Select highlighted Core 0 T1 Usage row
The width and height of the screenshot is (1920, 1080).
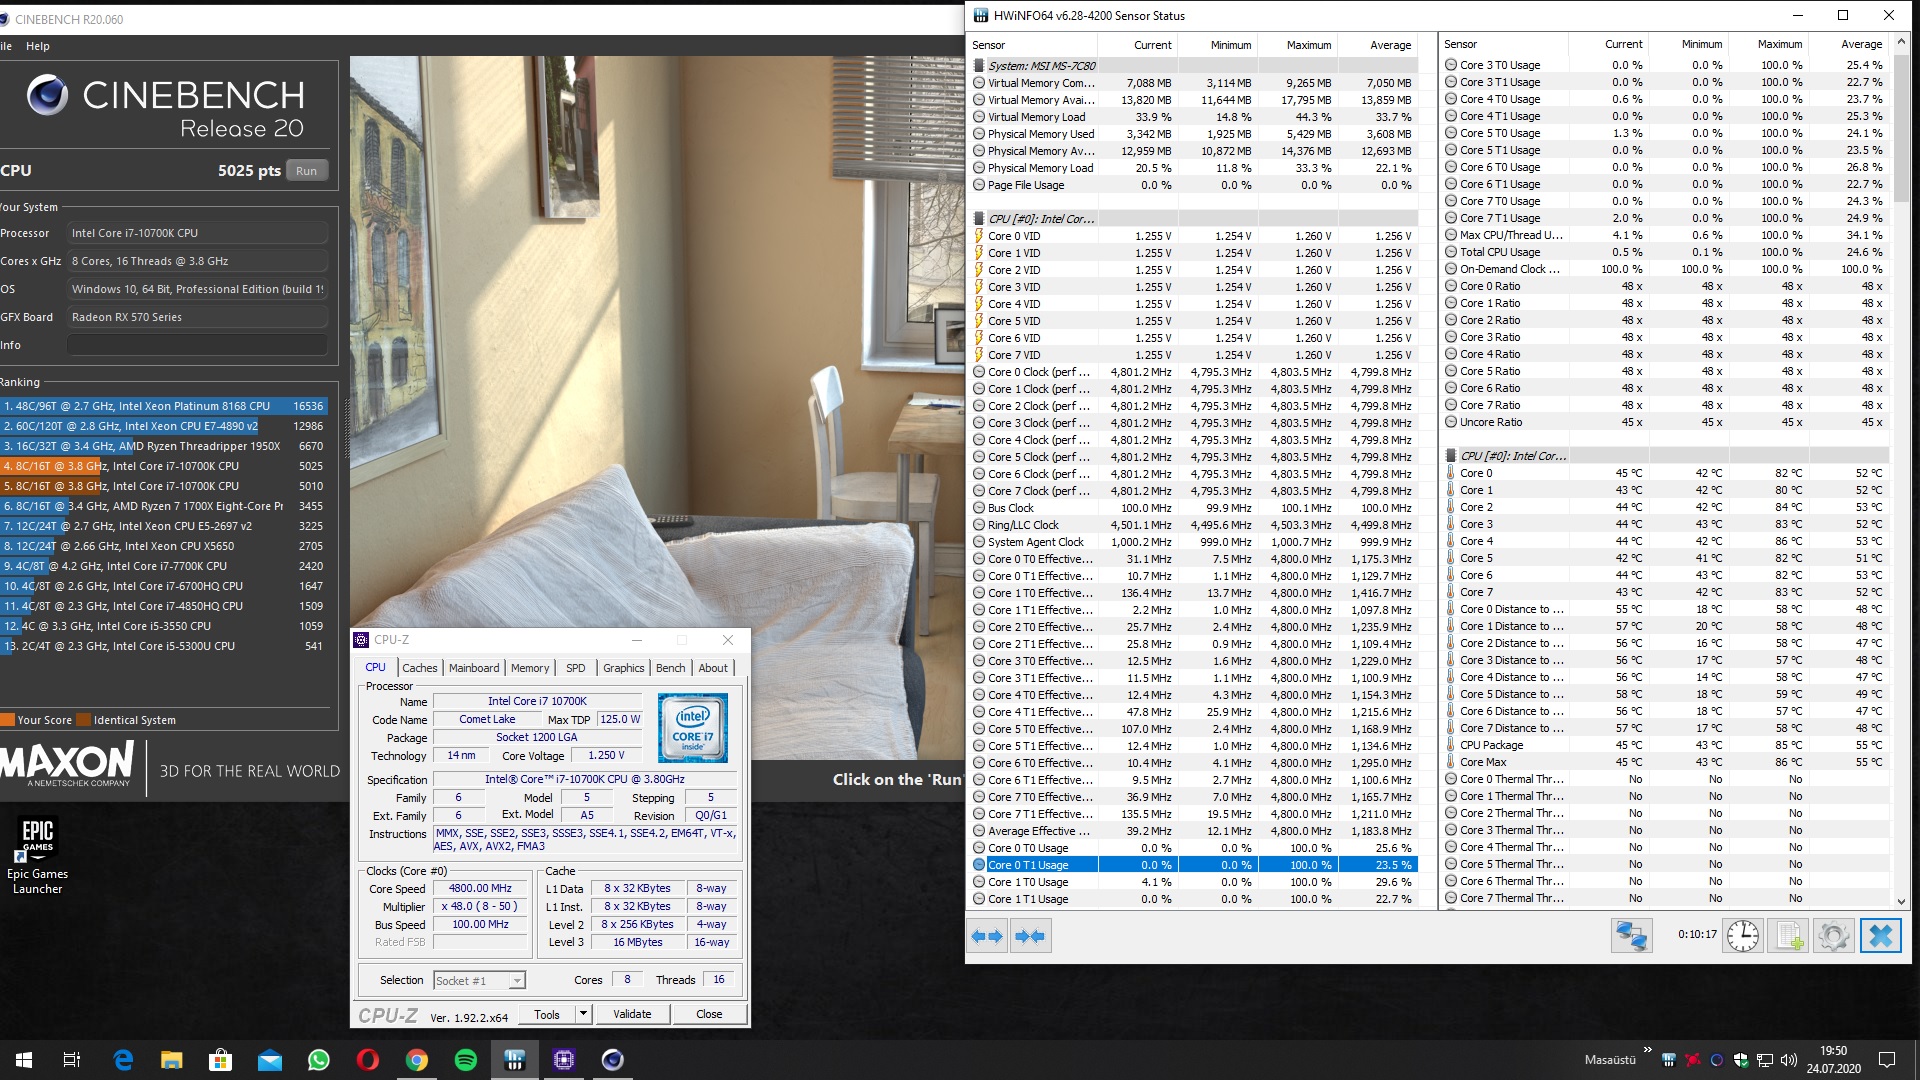1194,865
